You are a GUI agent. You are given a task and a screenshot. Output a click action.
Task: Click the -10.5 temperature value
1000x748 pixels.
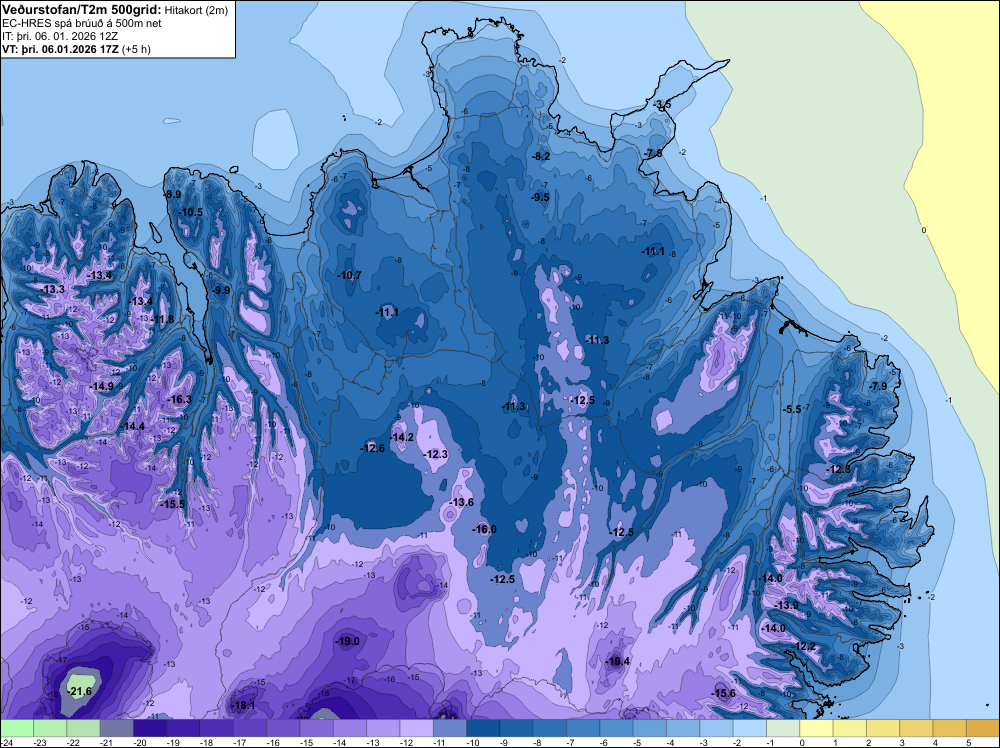tap(191, 212)
